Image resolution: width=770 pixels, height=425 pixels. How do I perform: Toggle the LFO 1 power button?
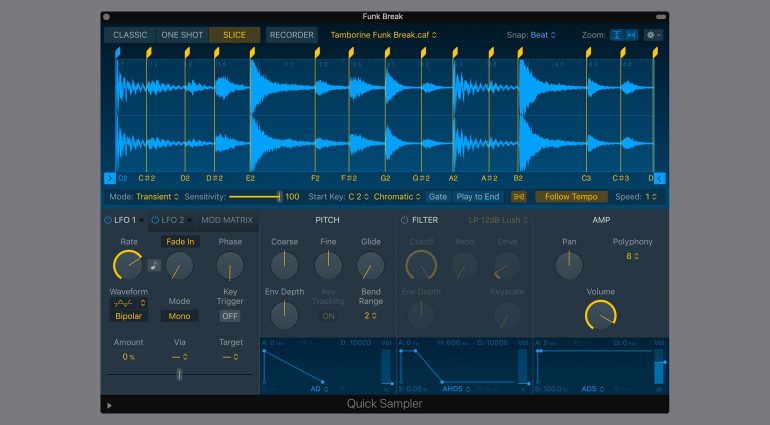pos(108,220)
